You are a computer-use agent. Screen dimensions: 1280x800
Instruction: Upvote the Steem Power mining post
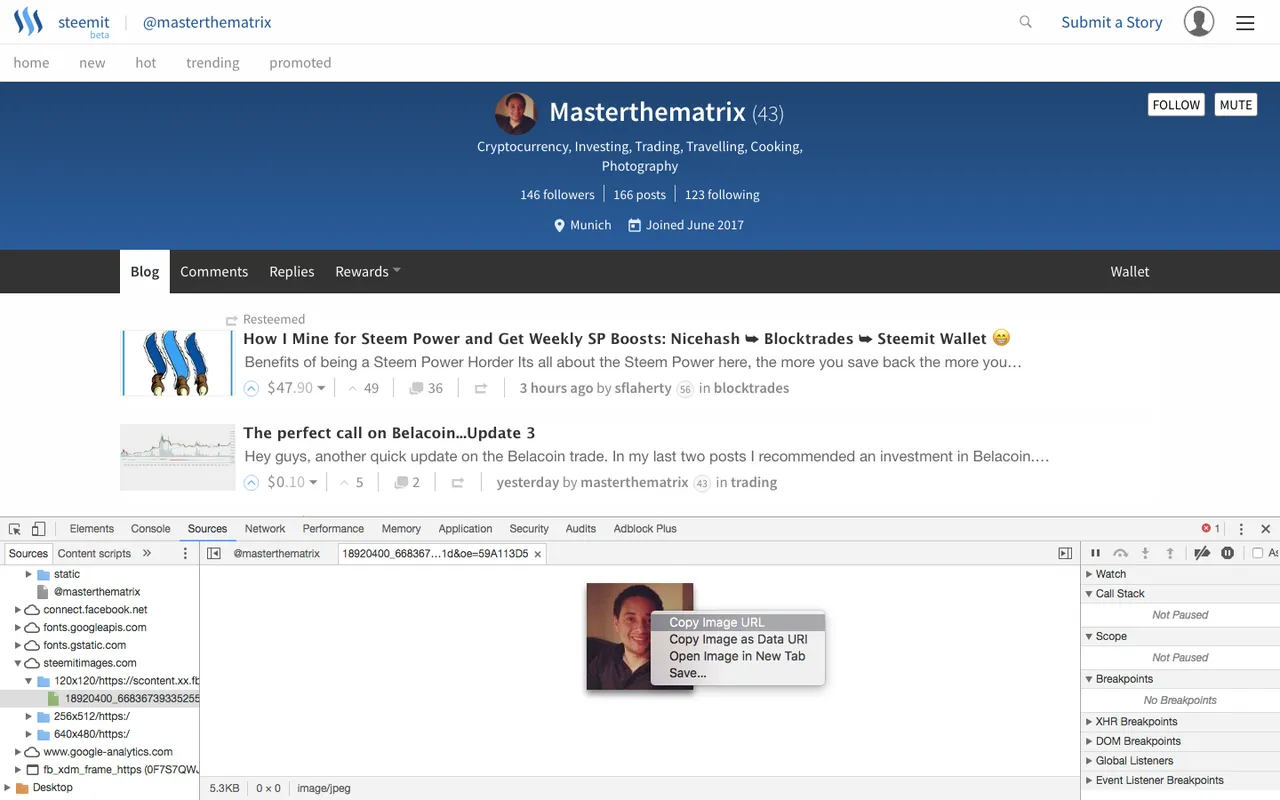pos(252,389)
